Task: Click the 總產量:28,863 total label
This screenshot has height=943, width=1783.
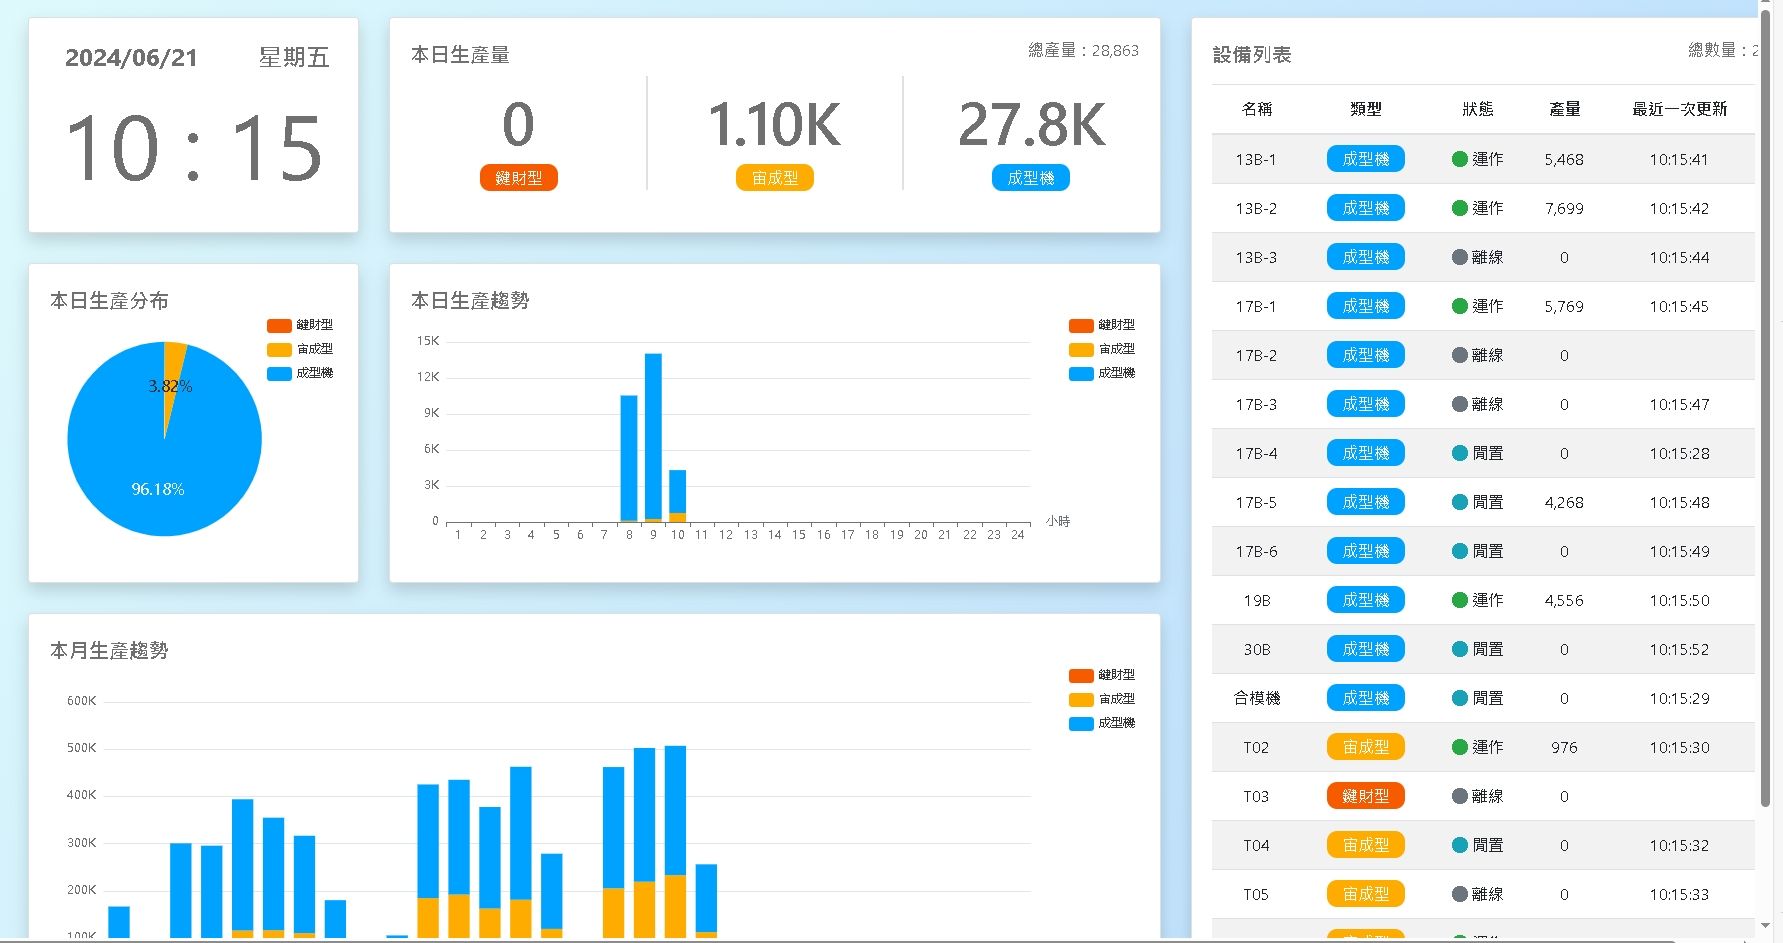Action: pos(1084,51)
